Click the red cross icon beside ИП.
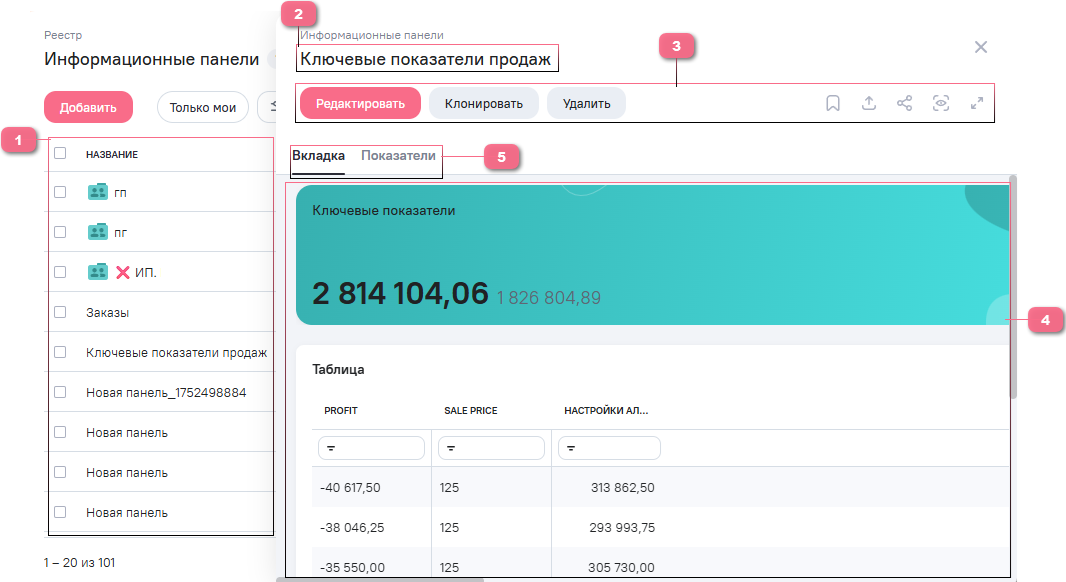This screenshot has width=1066, height=582. click(123, 272)
